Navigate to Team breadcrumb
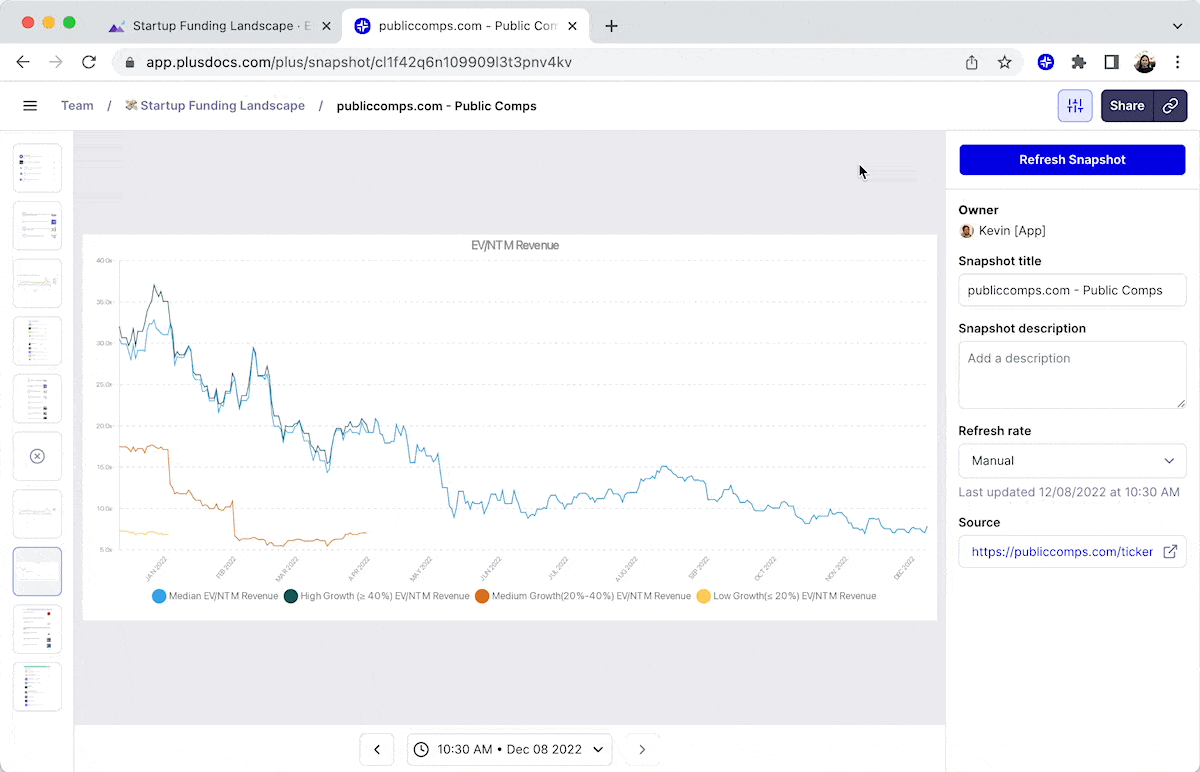Viewport: 1200px width, 772px height. tap(77, 106)
